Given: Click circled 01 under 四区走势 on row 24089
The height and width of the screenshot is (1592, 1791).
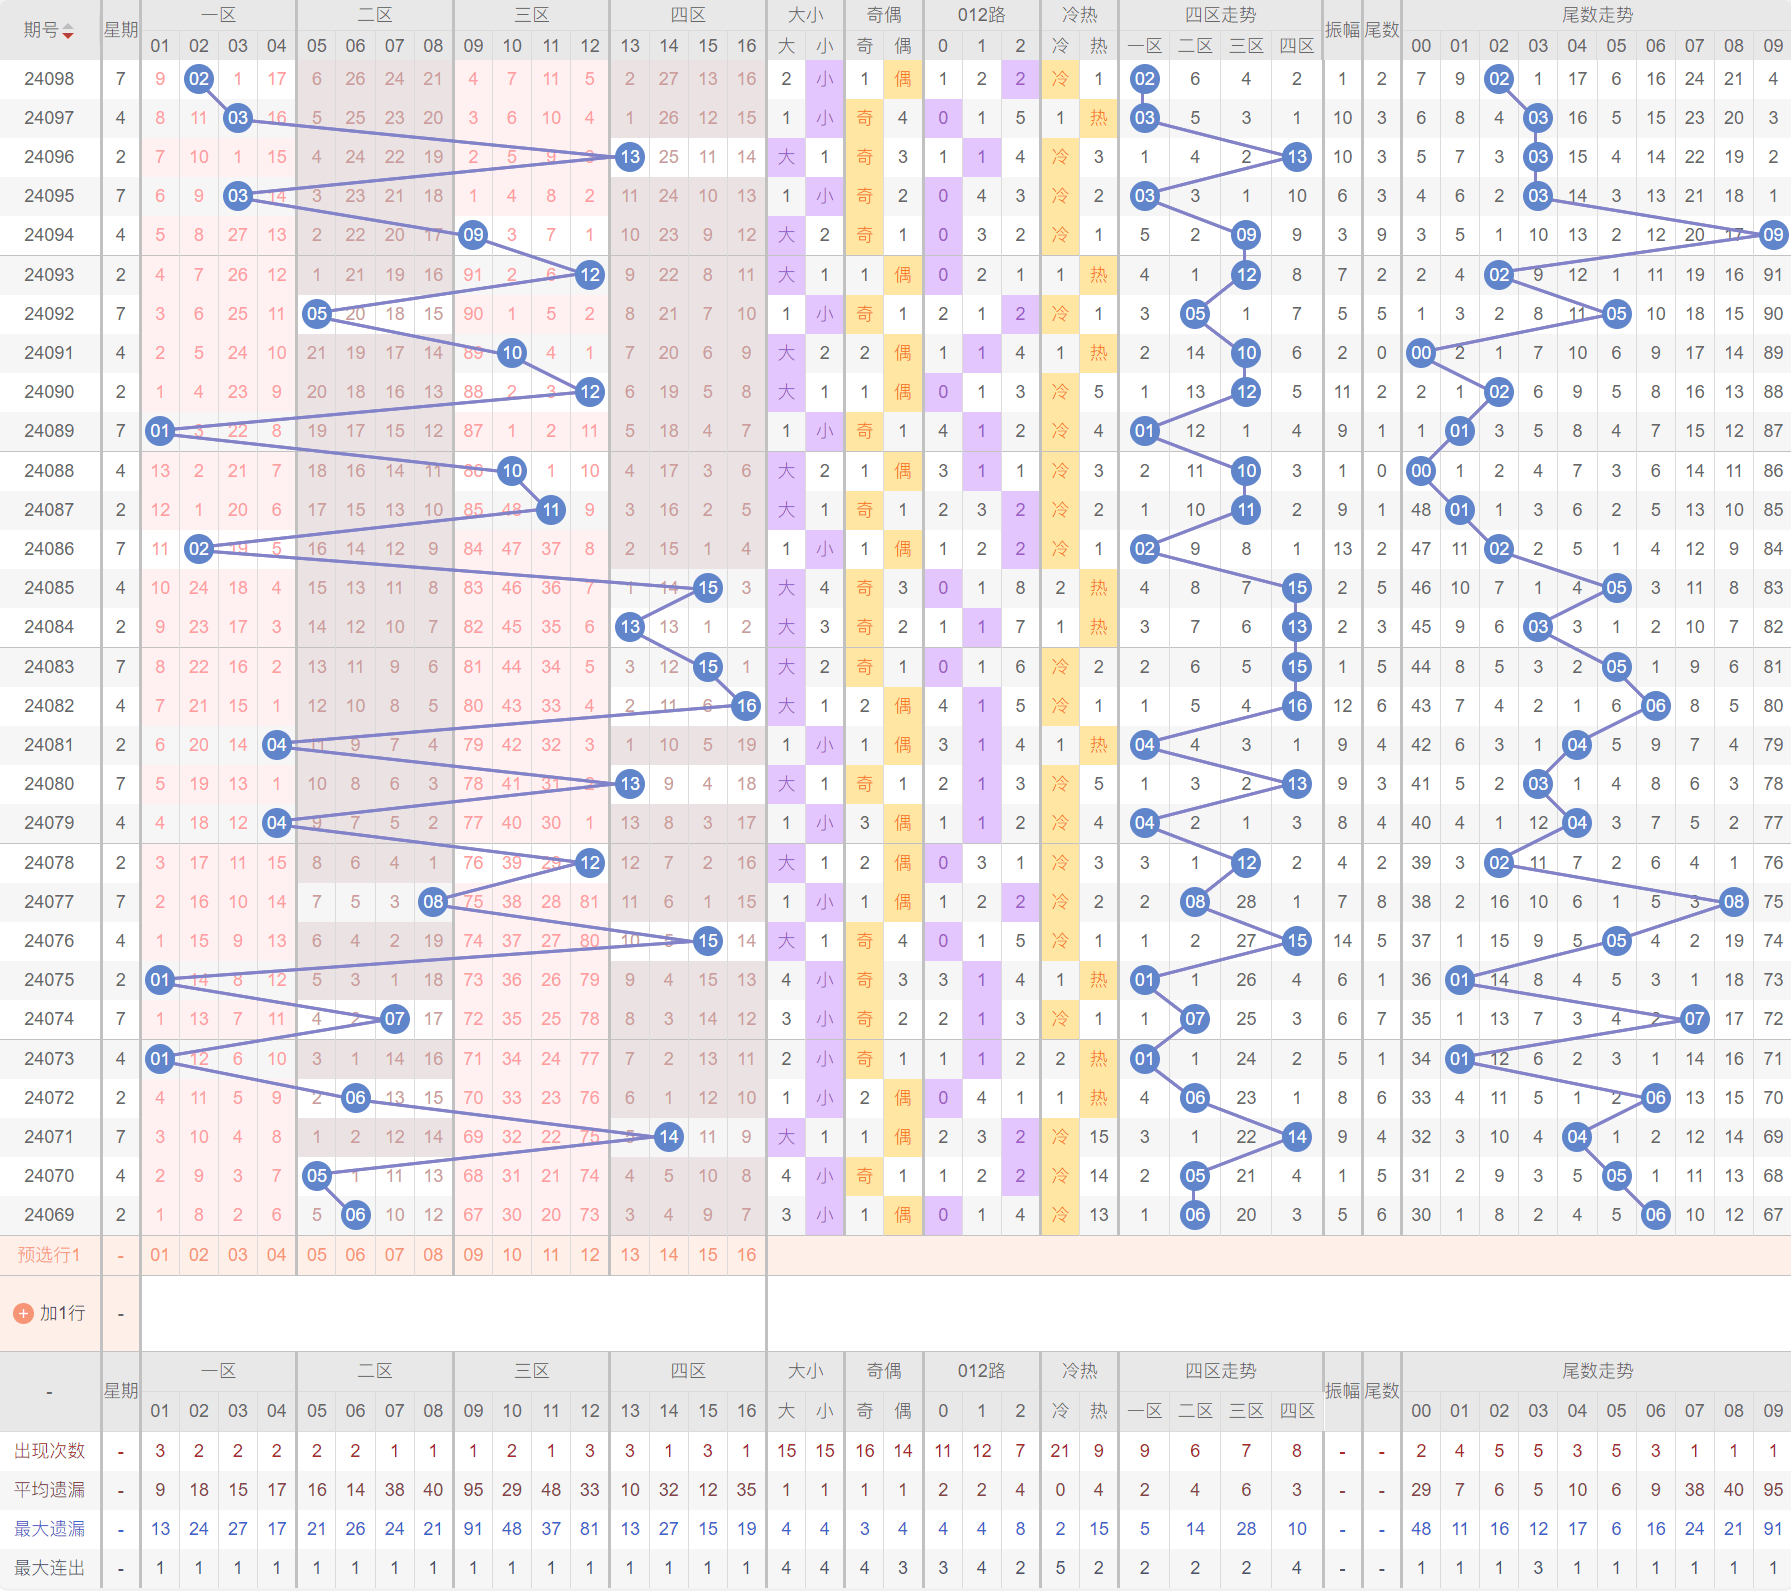Looking at the screenshot, I should [x=1144, y=431].
